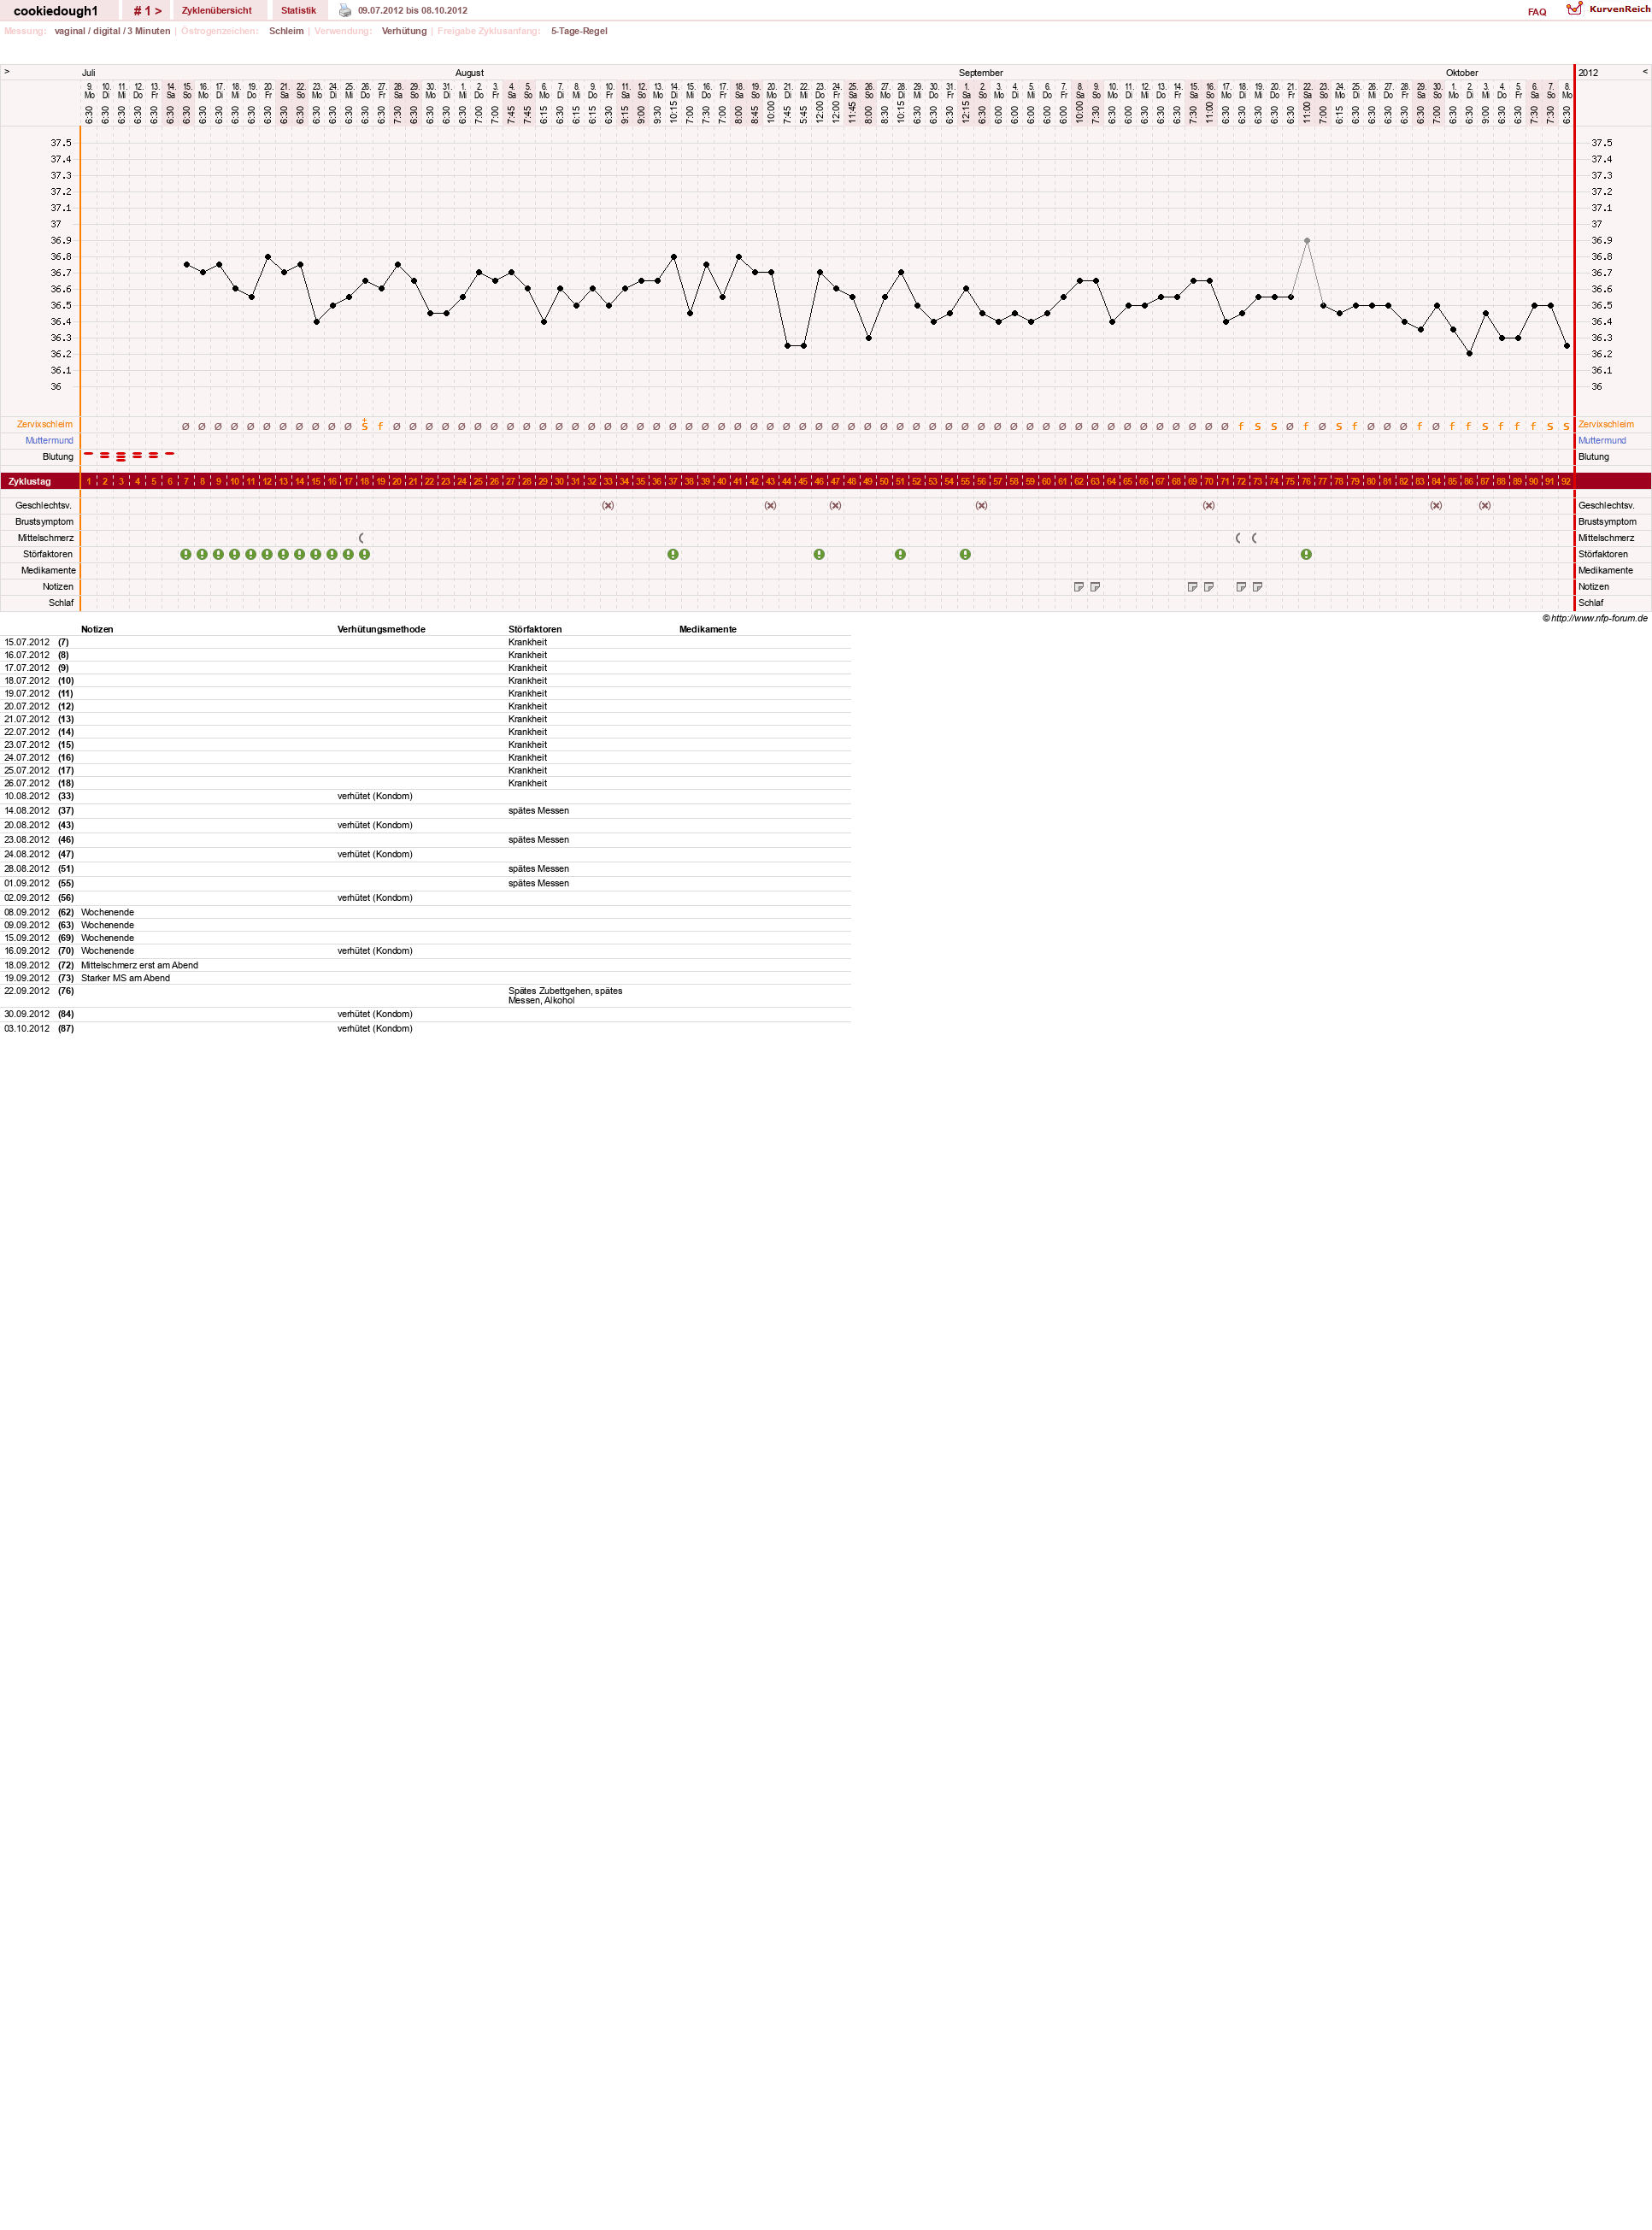Click the Störfaktoren icon on cycle day 76
The height and width of the screenshot is (2230, 1652).
click(x=1306, y=554)
